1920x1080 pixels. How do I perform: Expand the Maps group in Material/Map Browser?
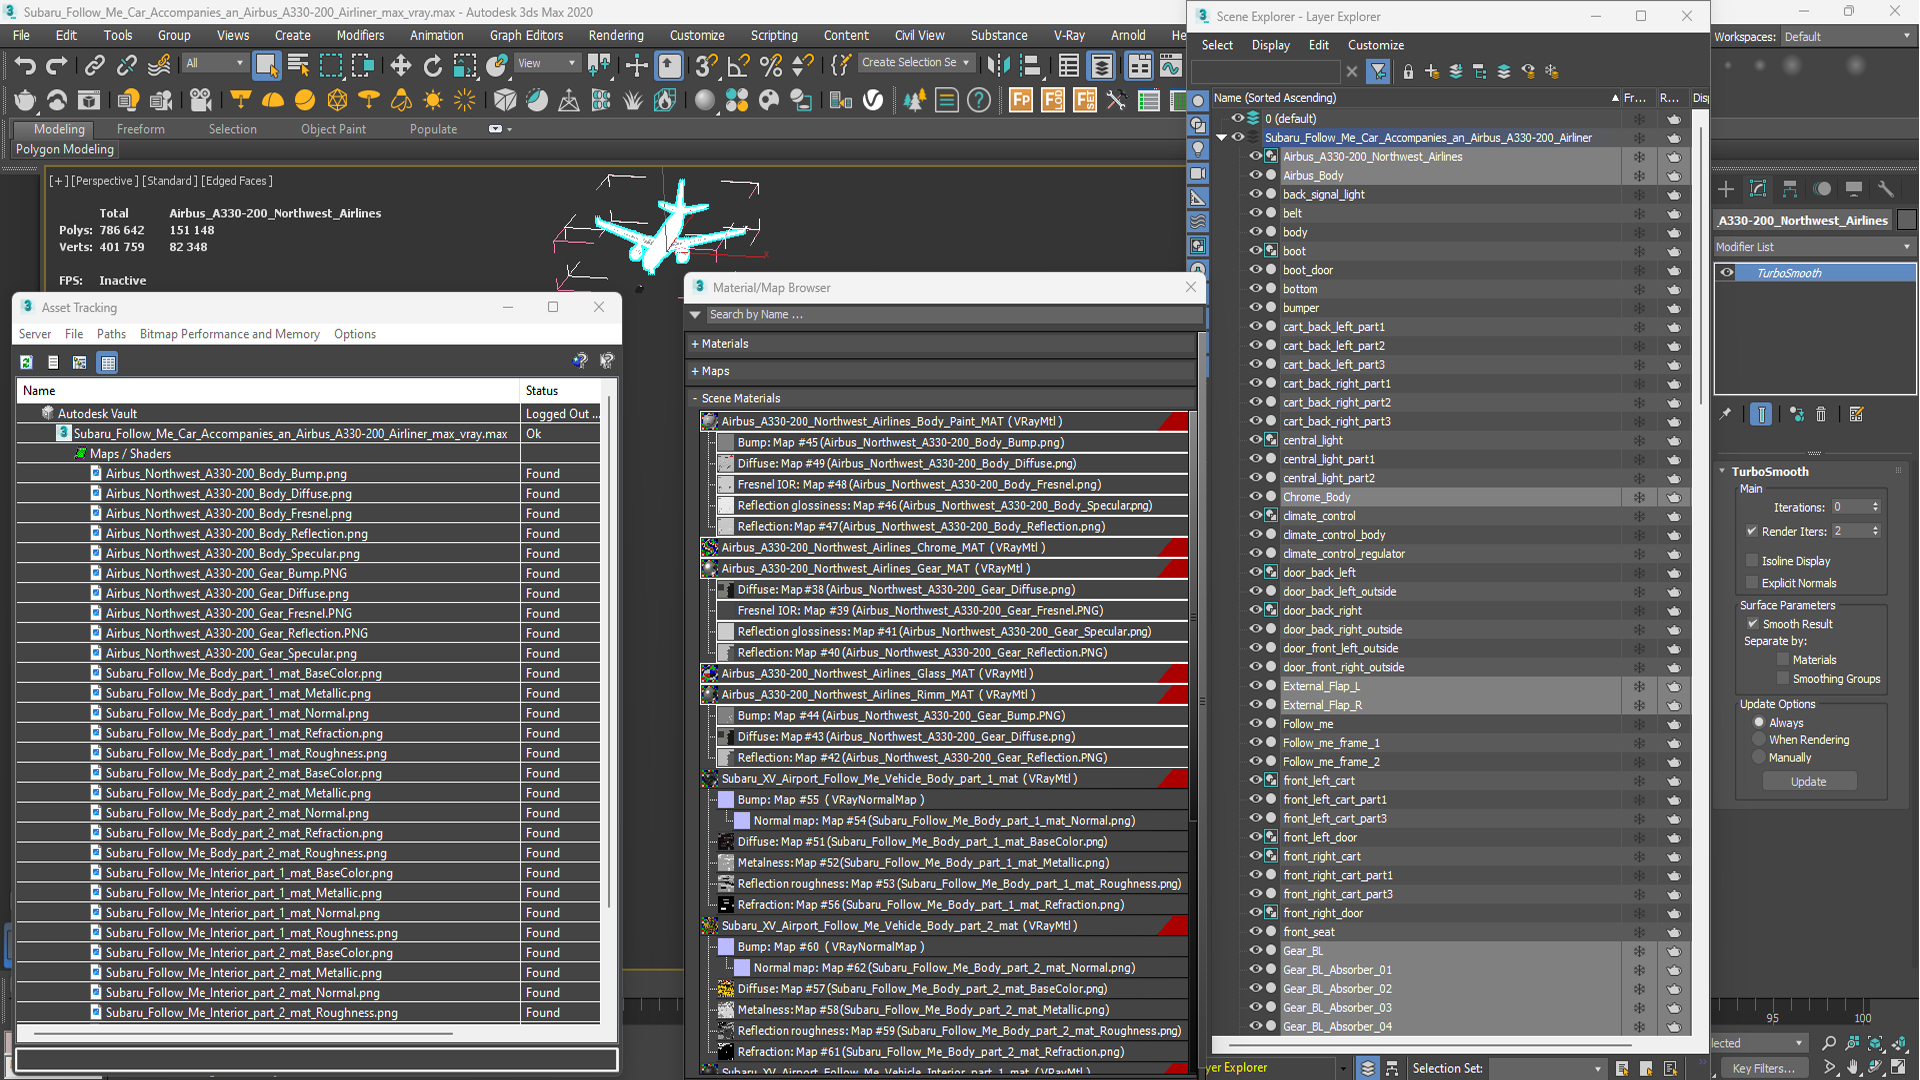coord(695,371)
